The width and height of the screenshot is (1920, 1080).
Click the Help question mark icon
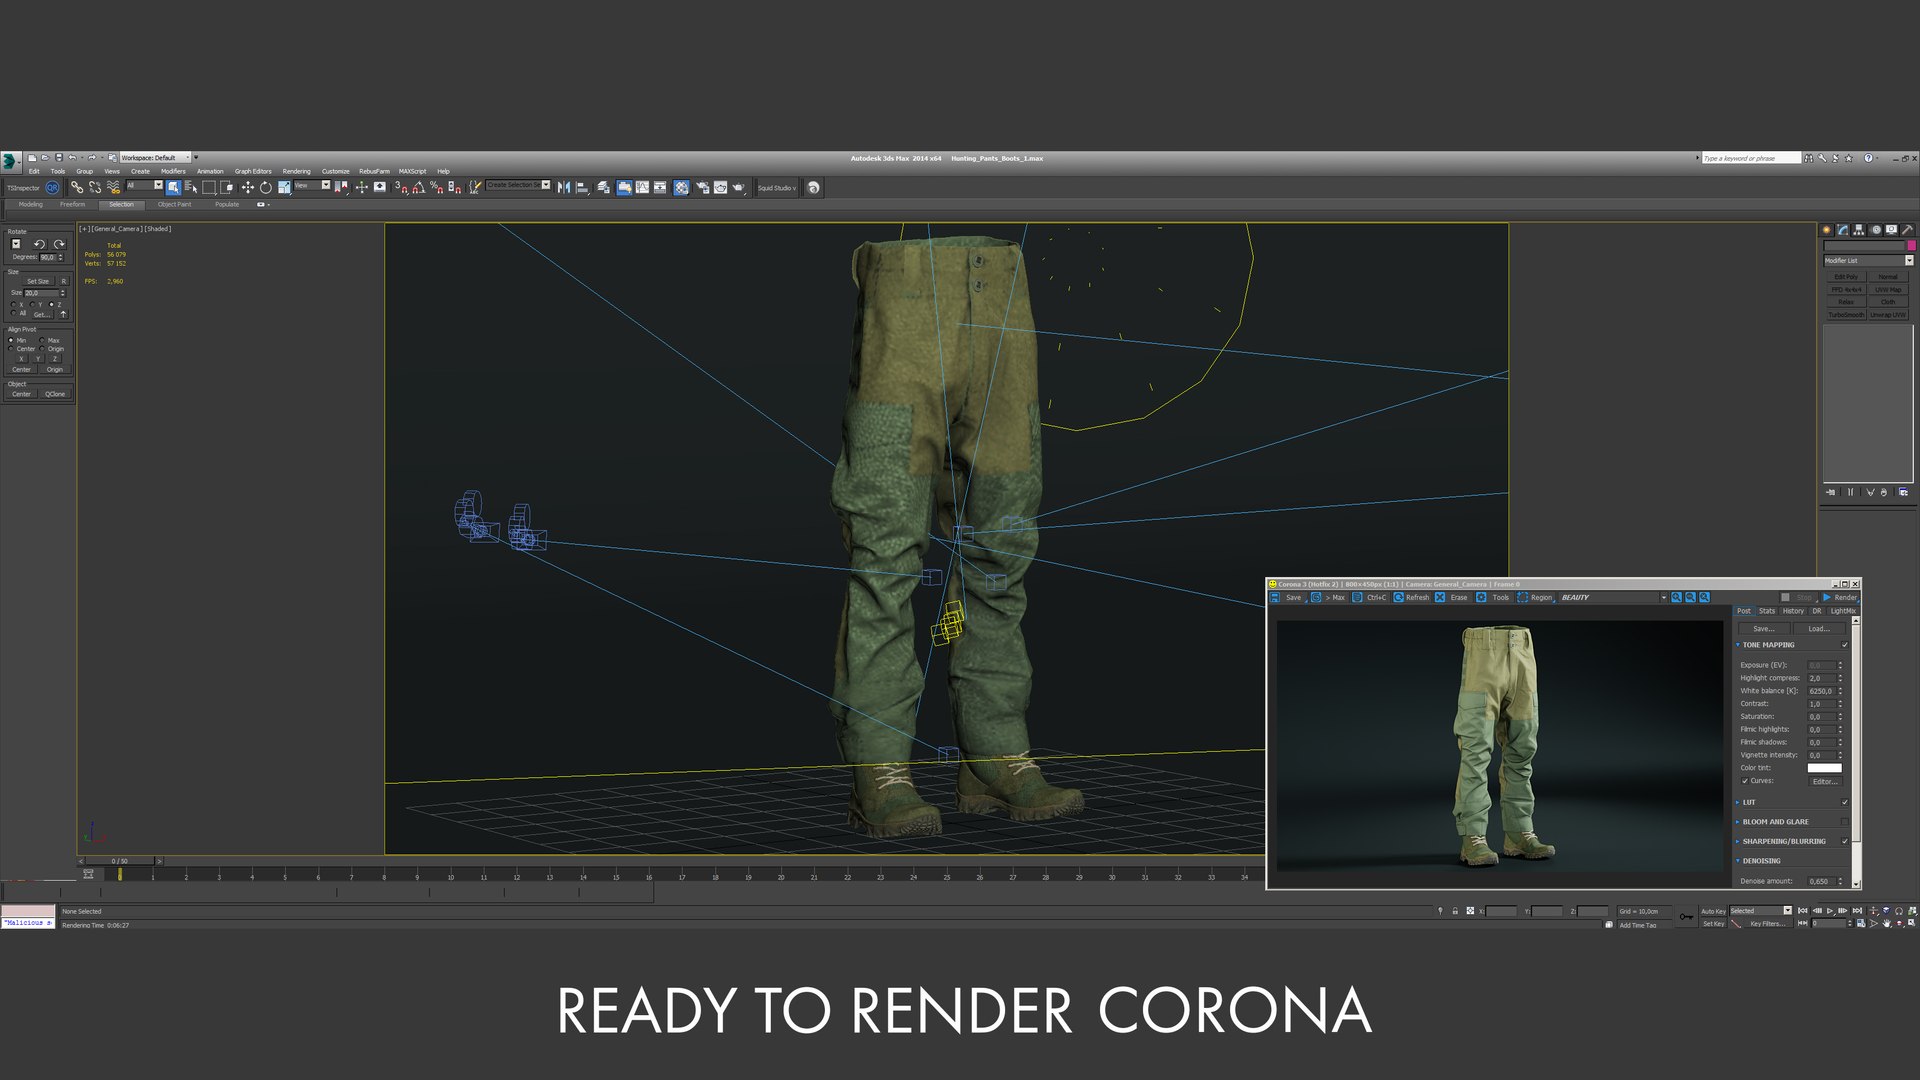[1867, 158]
